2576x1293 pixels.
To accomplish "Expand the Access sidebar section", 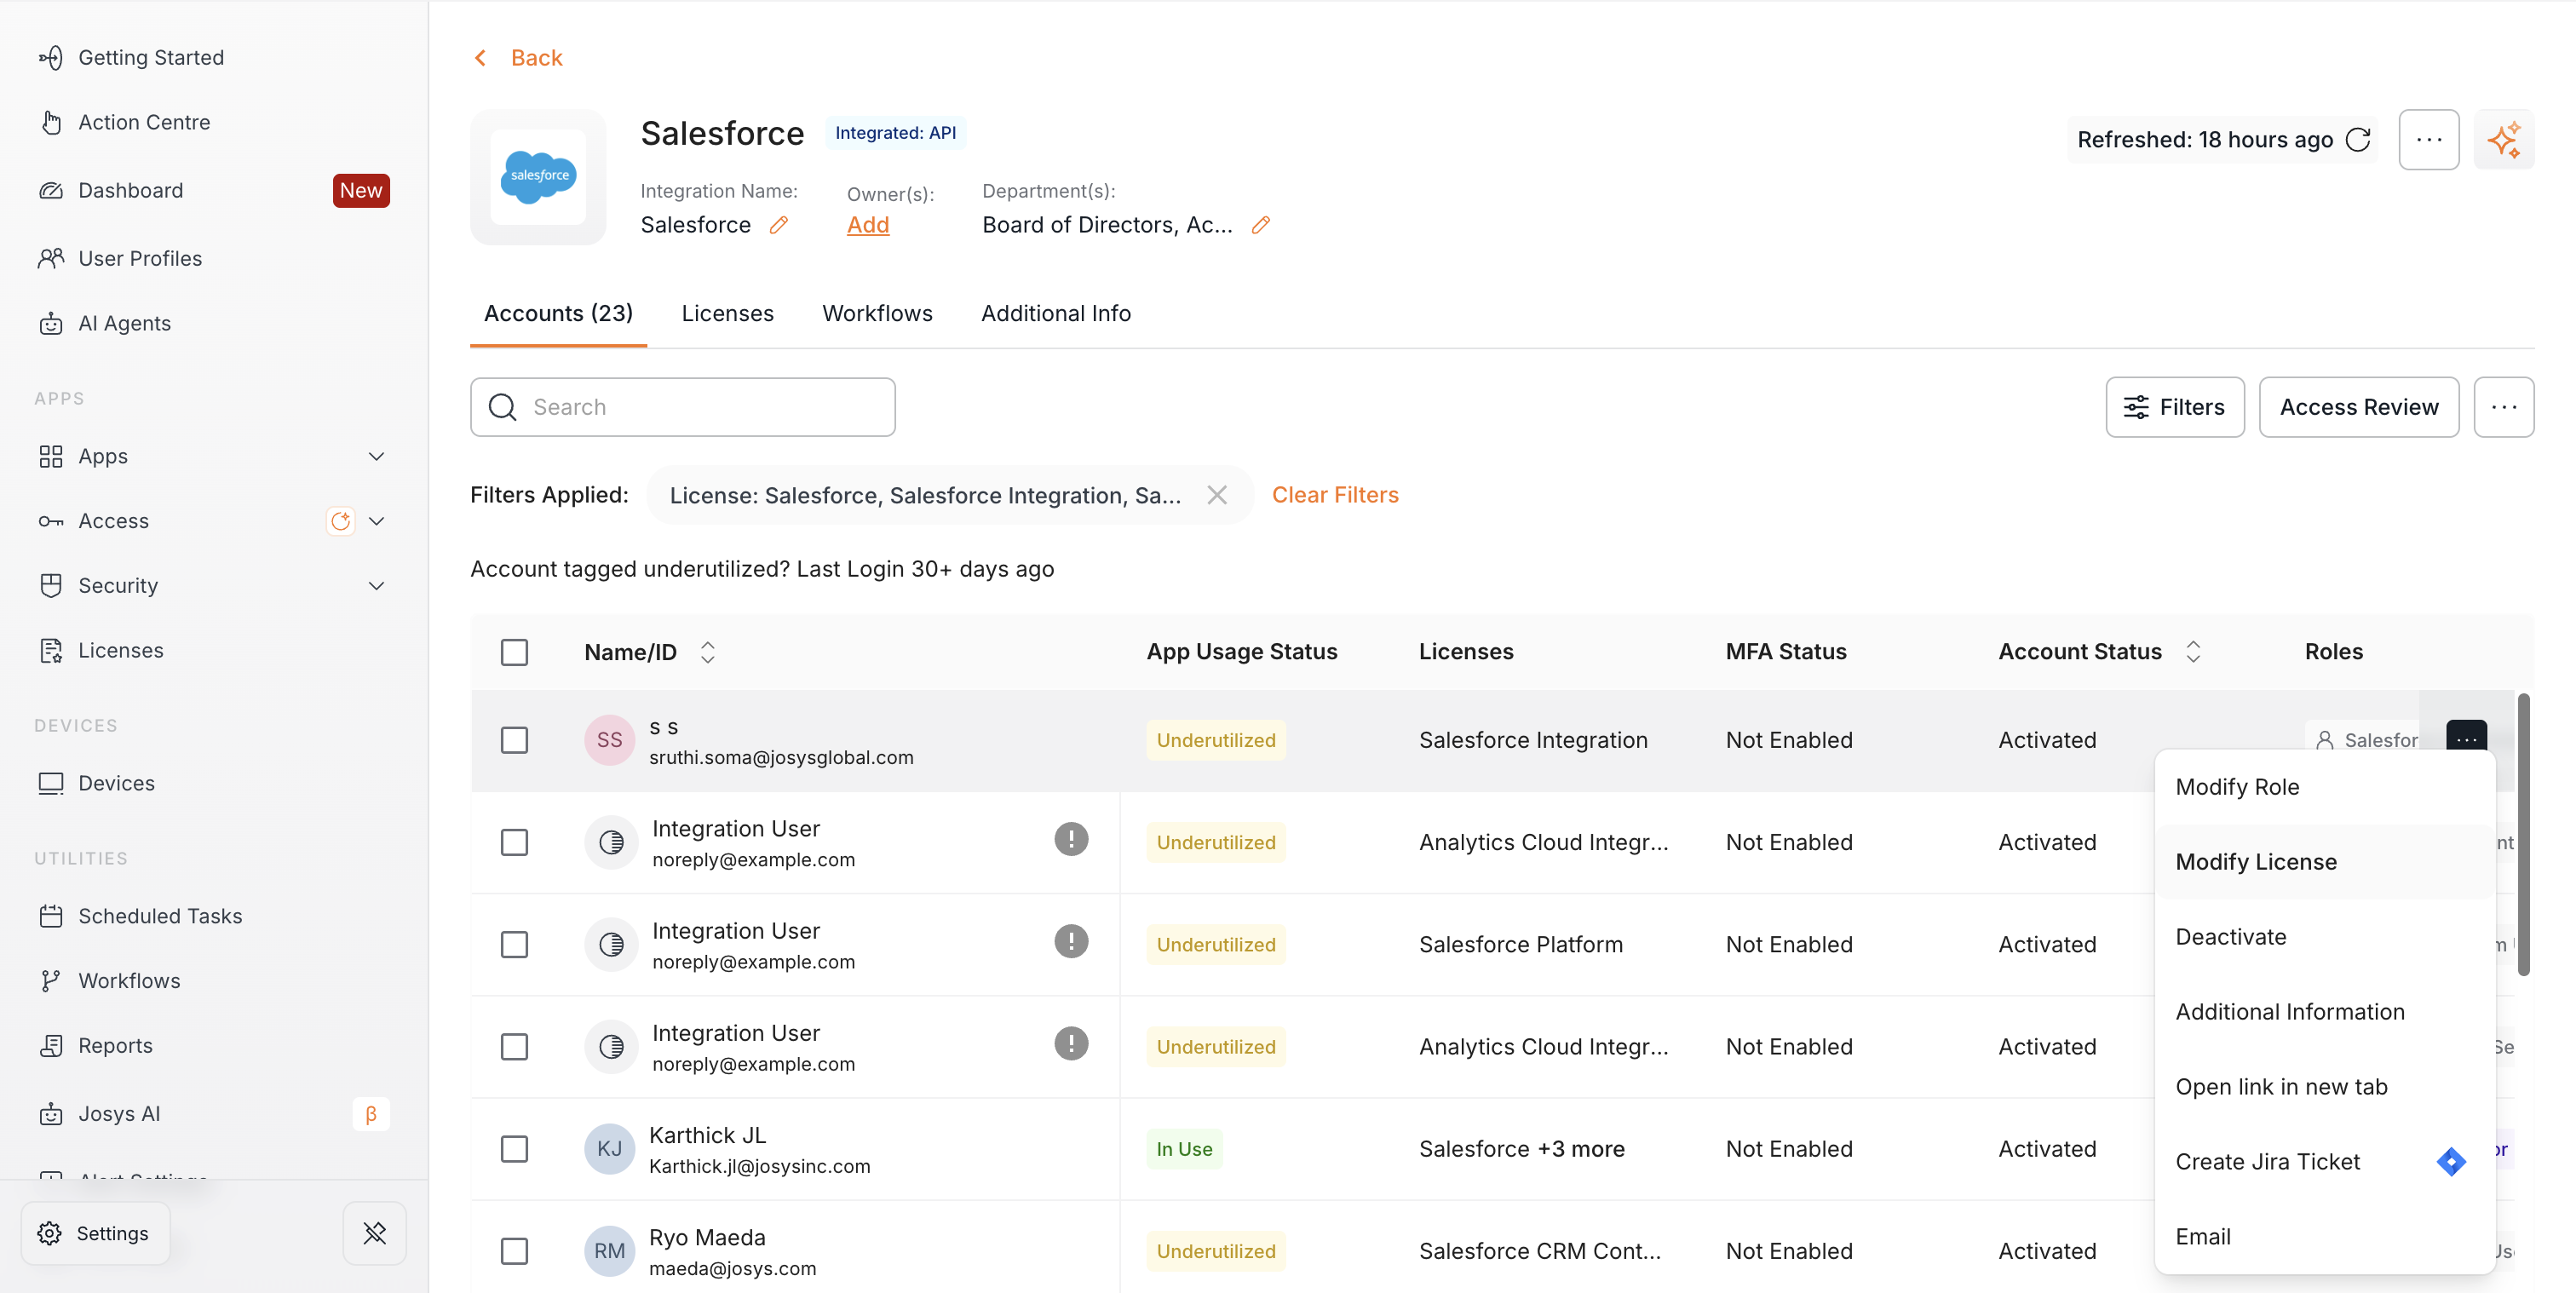I will pyautogui.click(x=376, y=521).
